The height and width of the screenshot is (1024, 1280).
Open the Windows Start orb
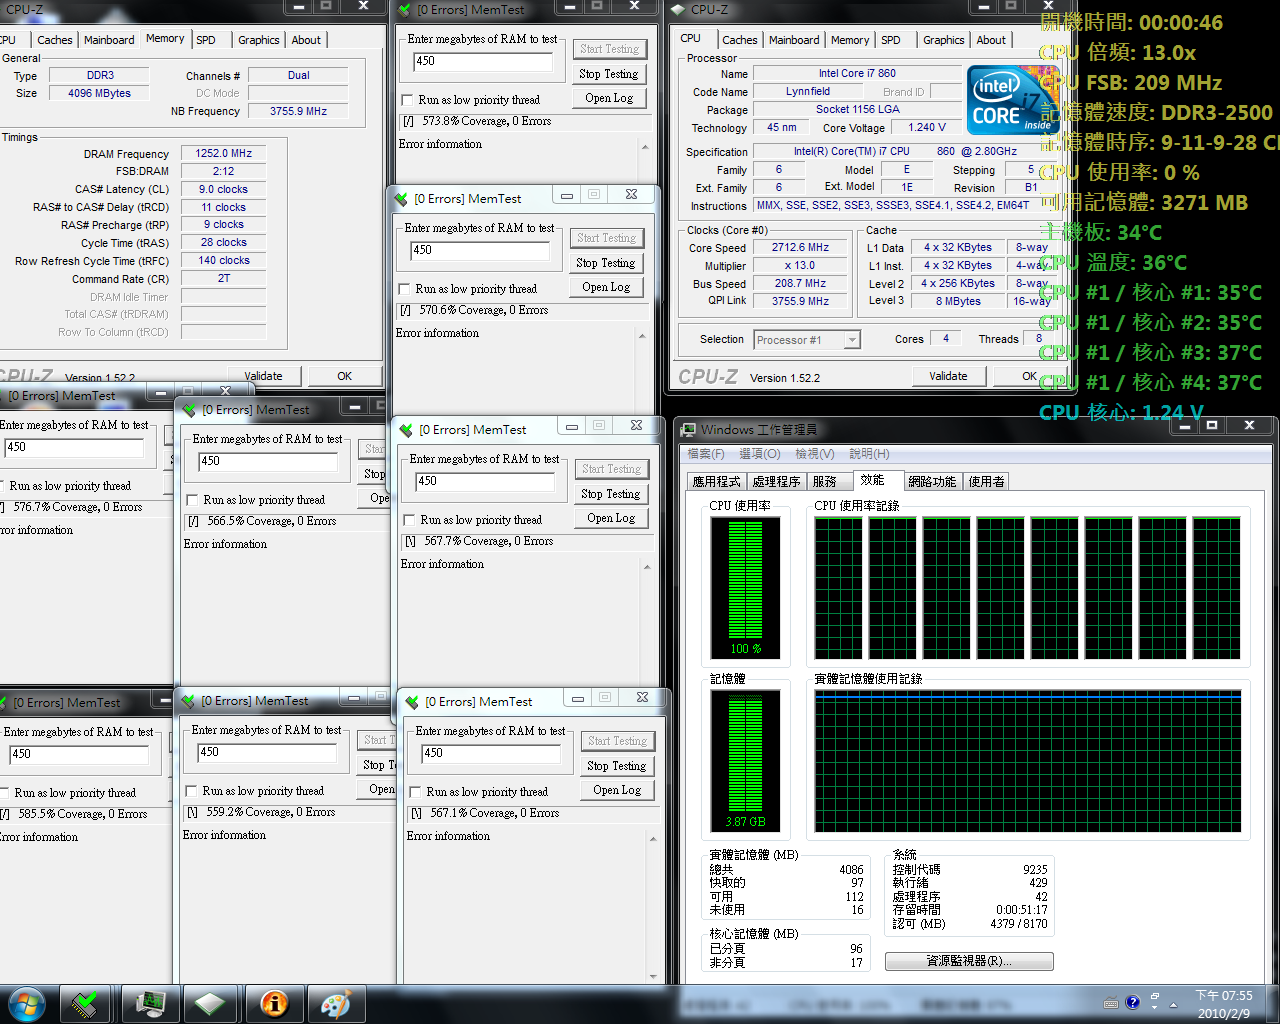(x=27, y=1003)
